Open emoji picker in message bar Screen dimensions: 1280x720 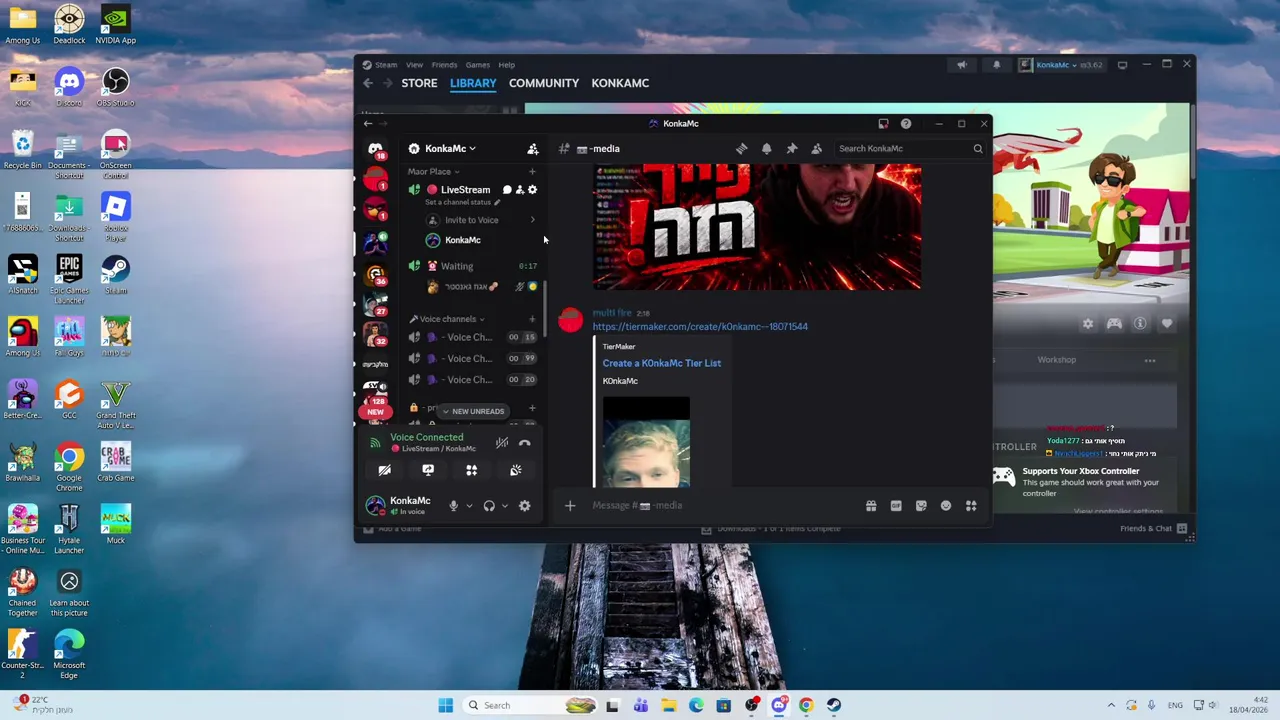[x=946, y=506]
